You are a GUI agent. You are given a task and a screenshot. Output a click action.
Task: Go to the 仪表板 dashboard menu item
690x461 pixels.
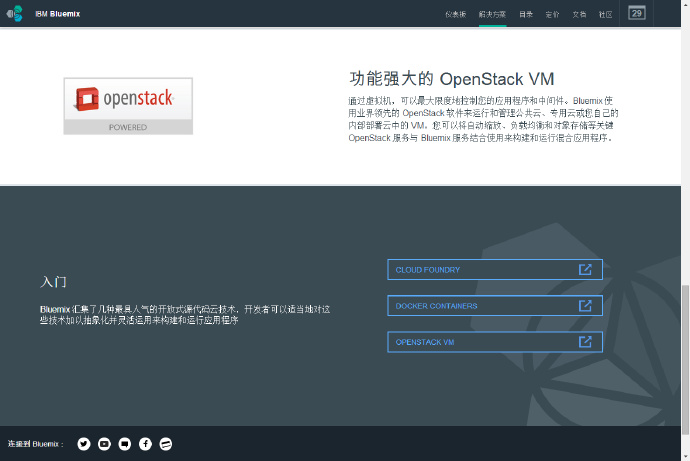point(455,15)
